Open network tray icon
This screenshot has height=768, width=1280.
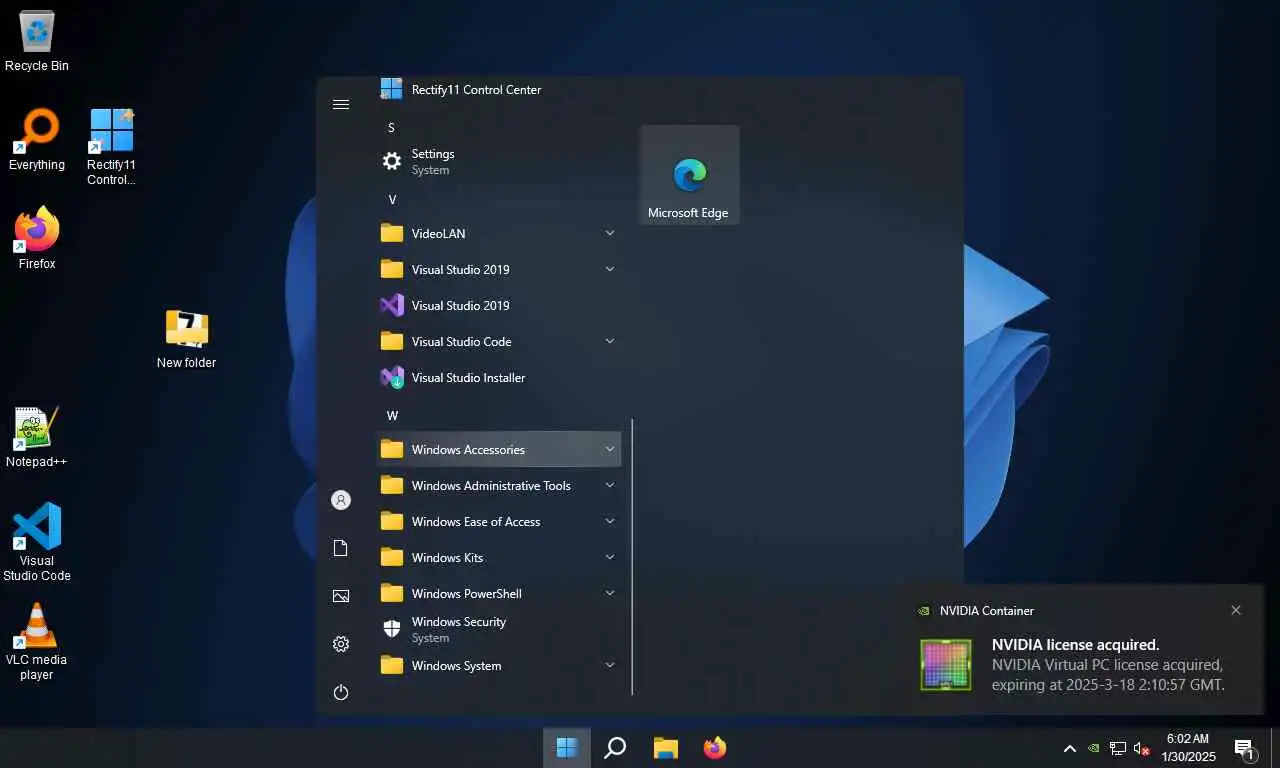1118,748
